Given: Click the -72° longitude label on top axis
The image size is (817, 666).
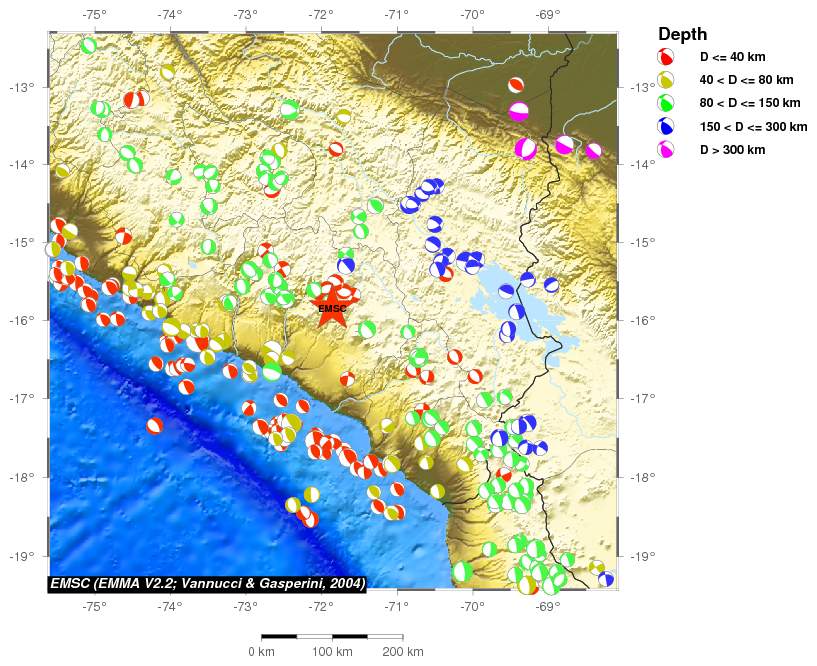Looking at the screenshot, I should pos(320,15).
